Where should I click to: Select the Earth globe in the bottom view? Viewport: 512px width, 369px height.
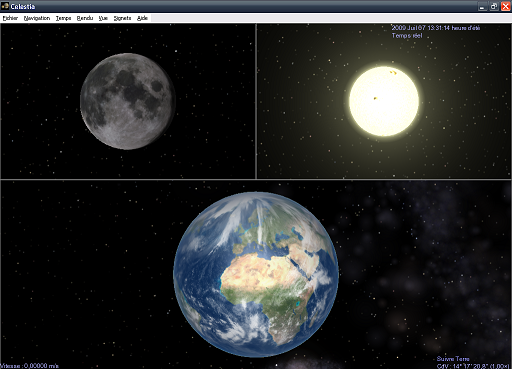[x=256, y=274]
